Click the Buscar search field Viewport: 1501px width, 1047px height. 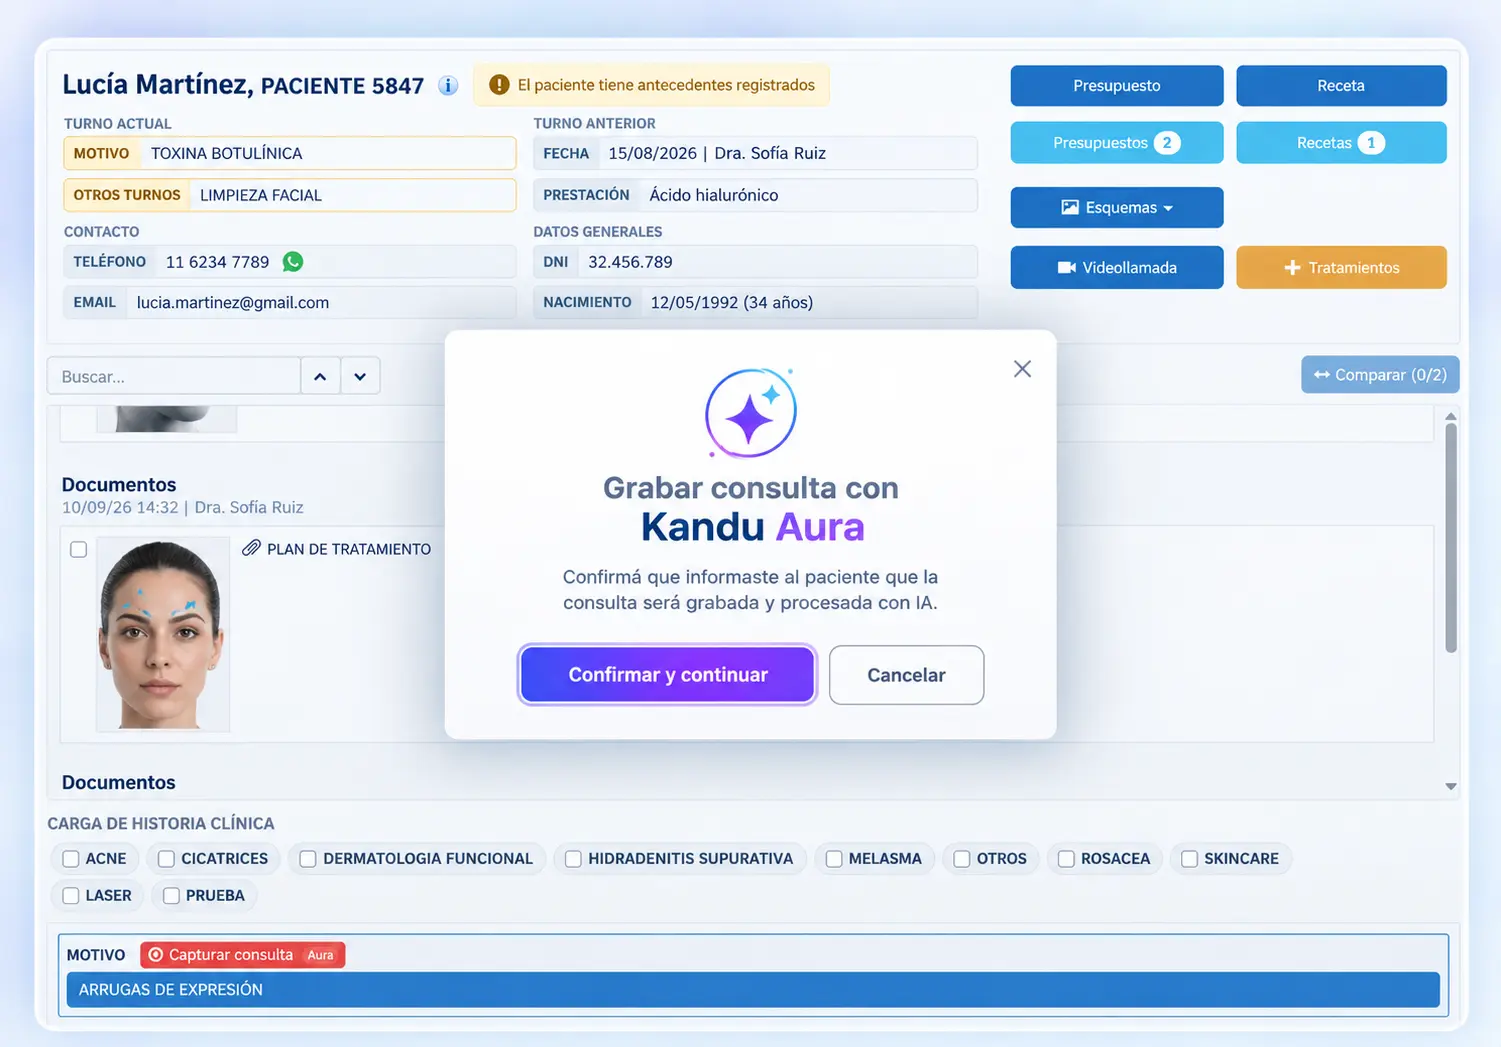174,376
